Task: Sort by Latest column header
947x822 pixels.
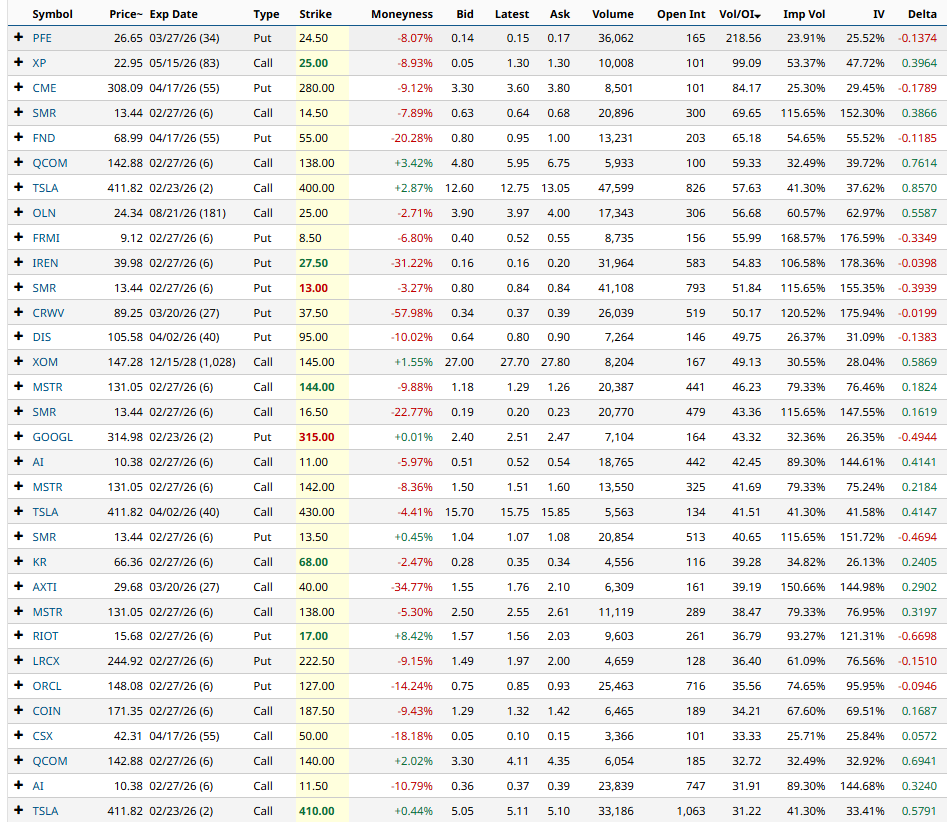Action: point(512,14)
